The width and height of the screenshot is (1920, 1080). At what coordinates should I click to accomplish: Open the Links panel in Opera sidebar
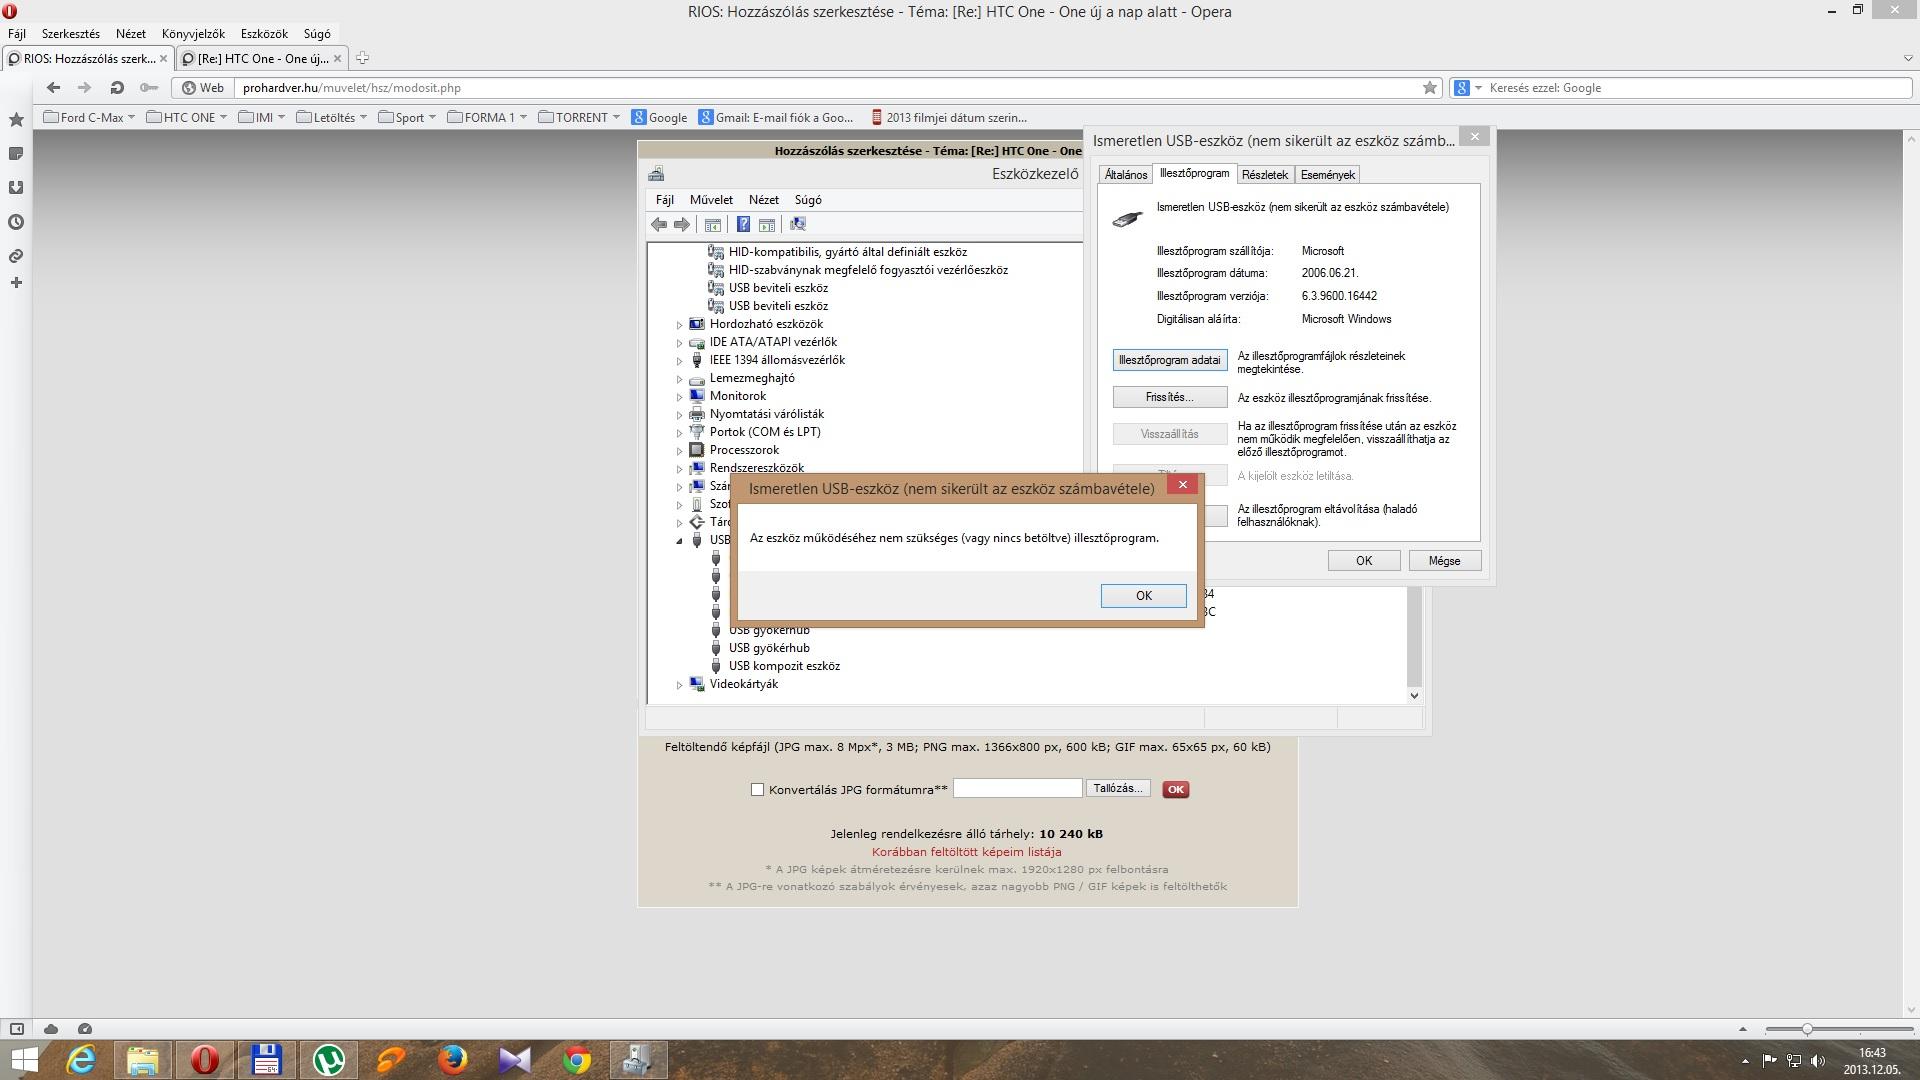tap(16, 256)
